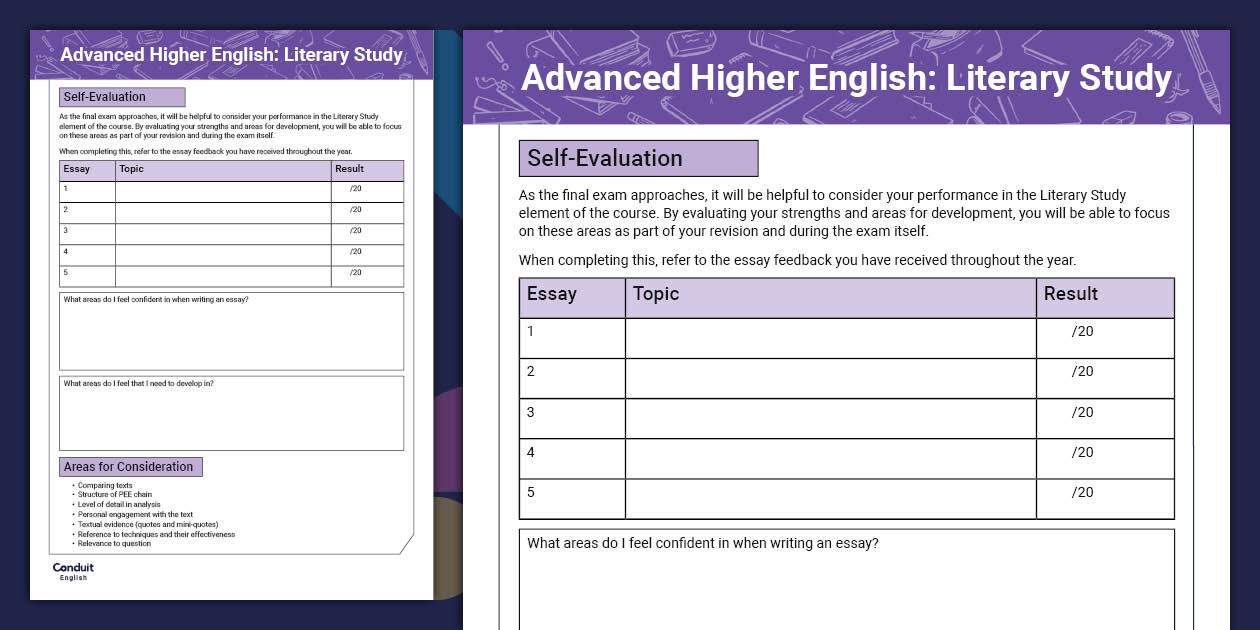
Task: Select the bullet item 'Comparing texts'
Action: (105, 485)
